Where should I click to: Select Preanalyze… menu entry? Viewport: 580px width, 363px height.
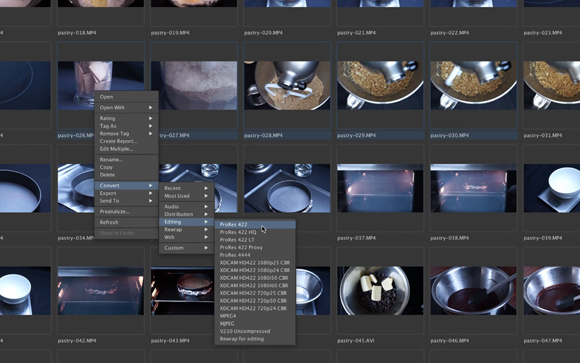point(126,211)
